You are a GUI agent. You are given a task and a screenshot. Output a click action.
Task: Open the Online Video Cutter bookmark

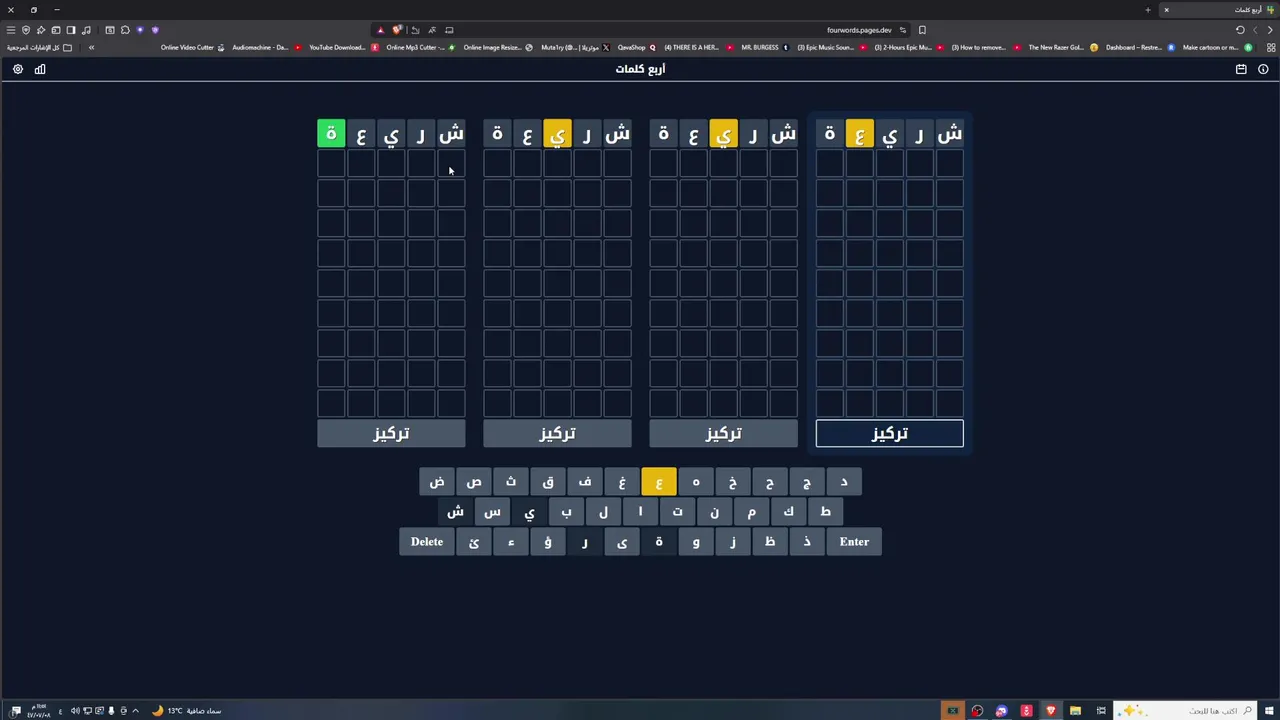tap(193, 47)
